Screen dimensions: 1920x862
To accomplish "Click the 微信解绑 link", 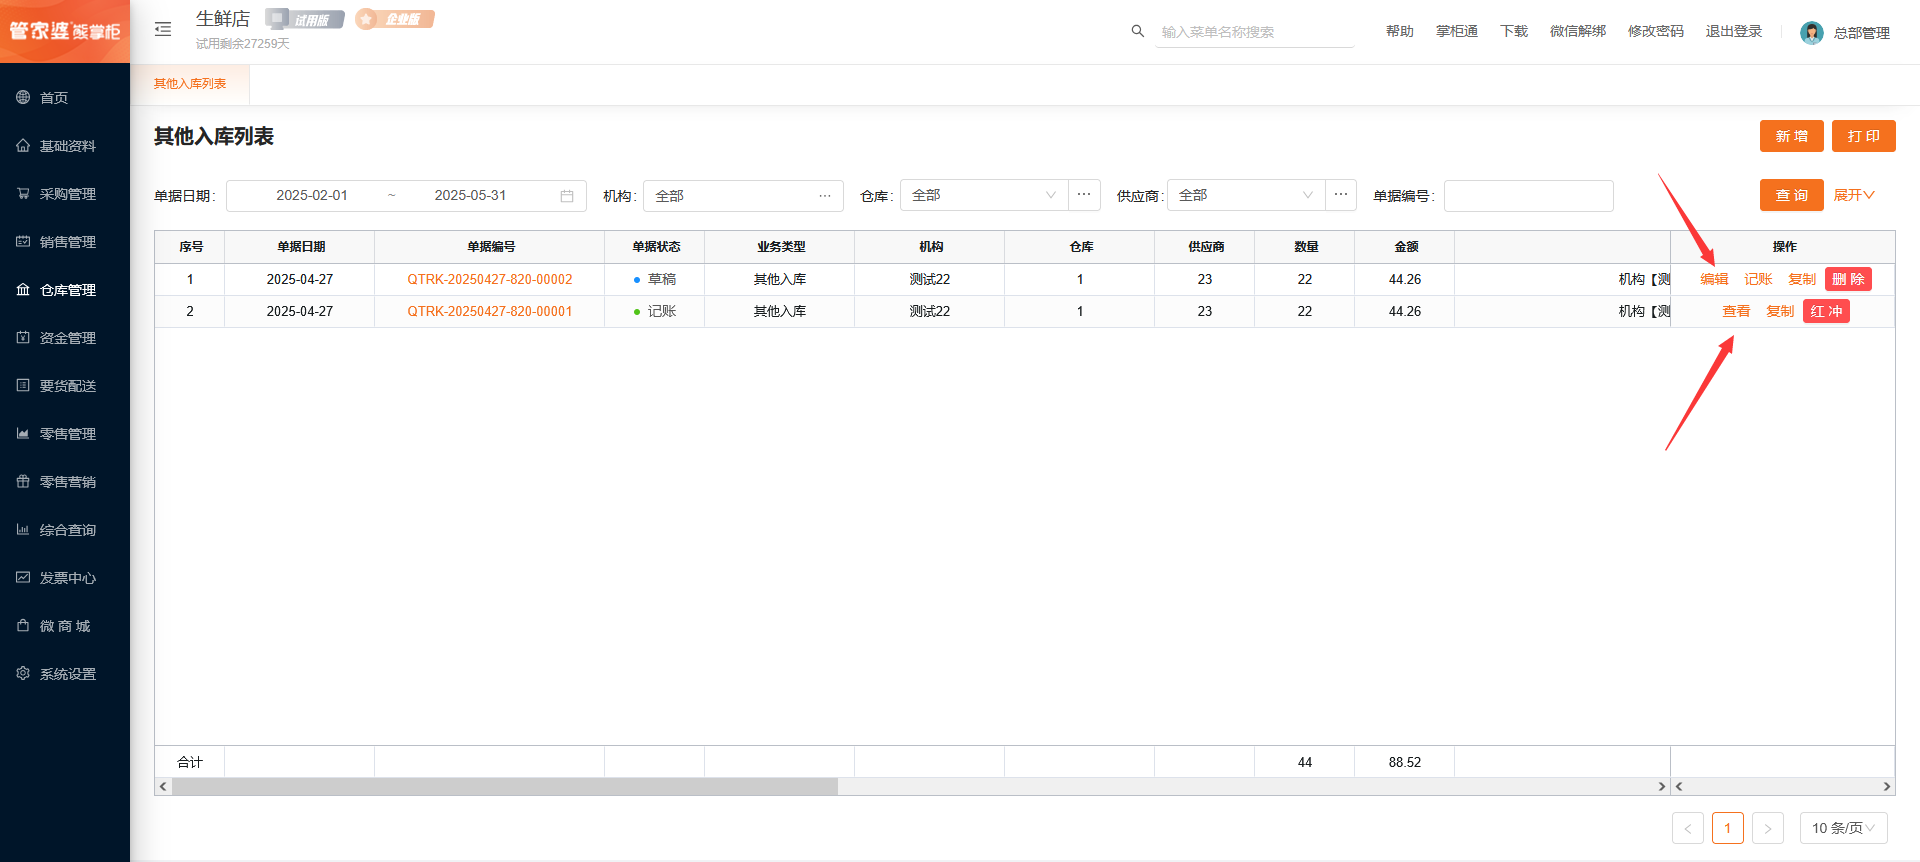I will (1578, 31).
